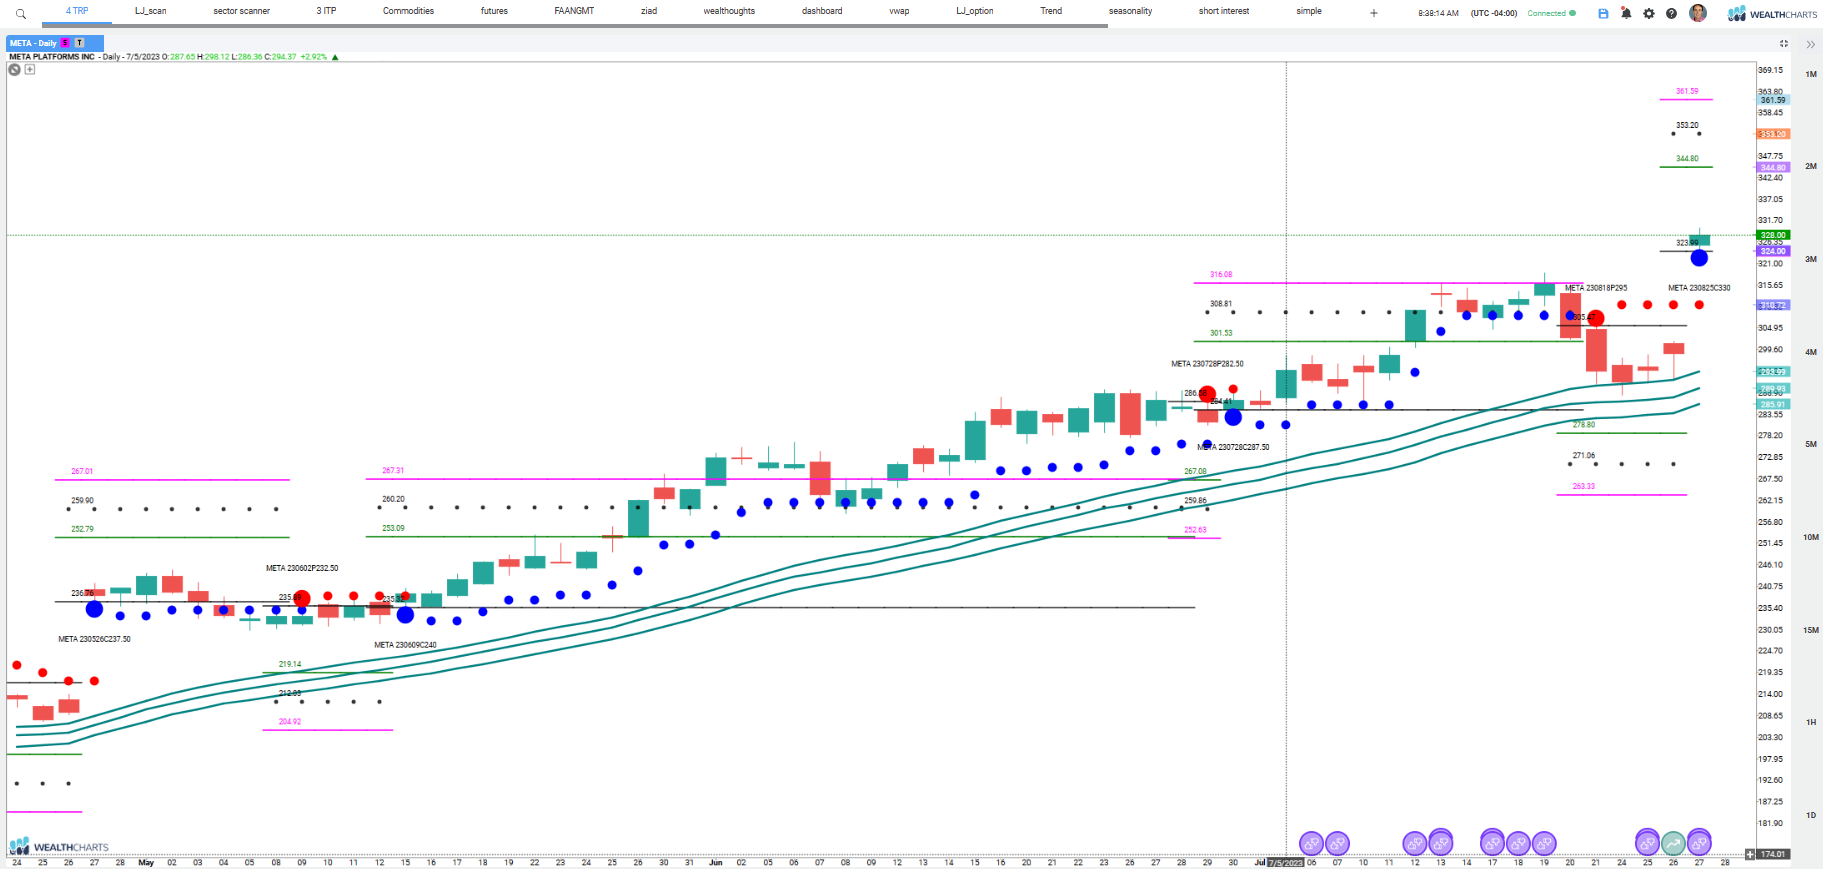Click the 8:38:14 AM clock display
The height and width of the screenshot is (869, 1823).
pos(1438,13)
